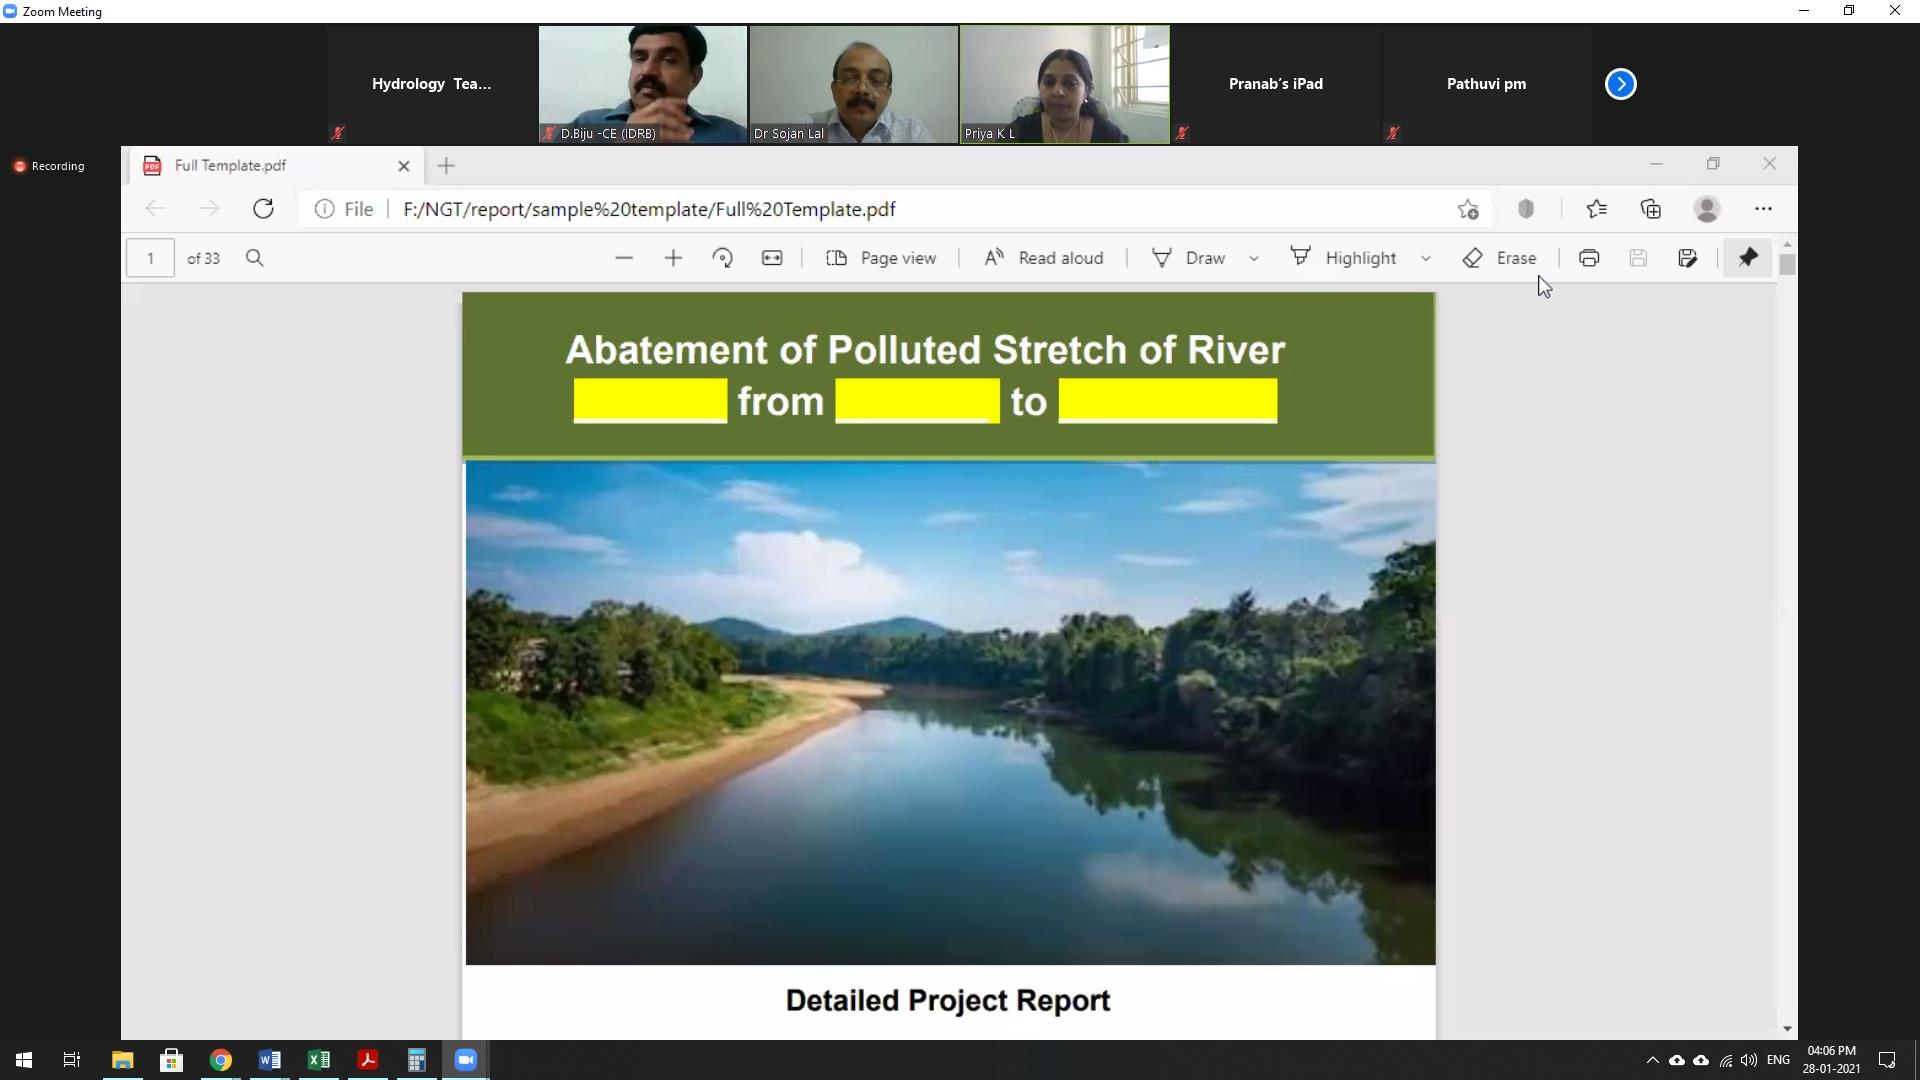
Task: Open the PDF search magnifier
Action: [x=255, y=258]
